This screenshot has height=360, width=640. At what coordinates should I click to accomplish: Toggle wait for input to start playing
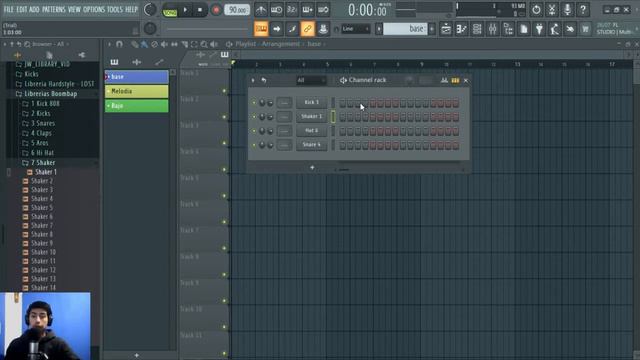click(276, 9)
